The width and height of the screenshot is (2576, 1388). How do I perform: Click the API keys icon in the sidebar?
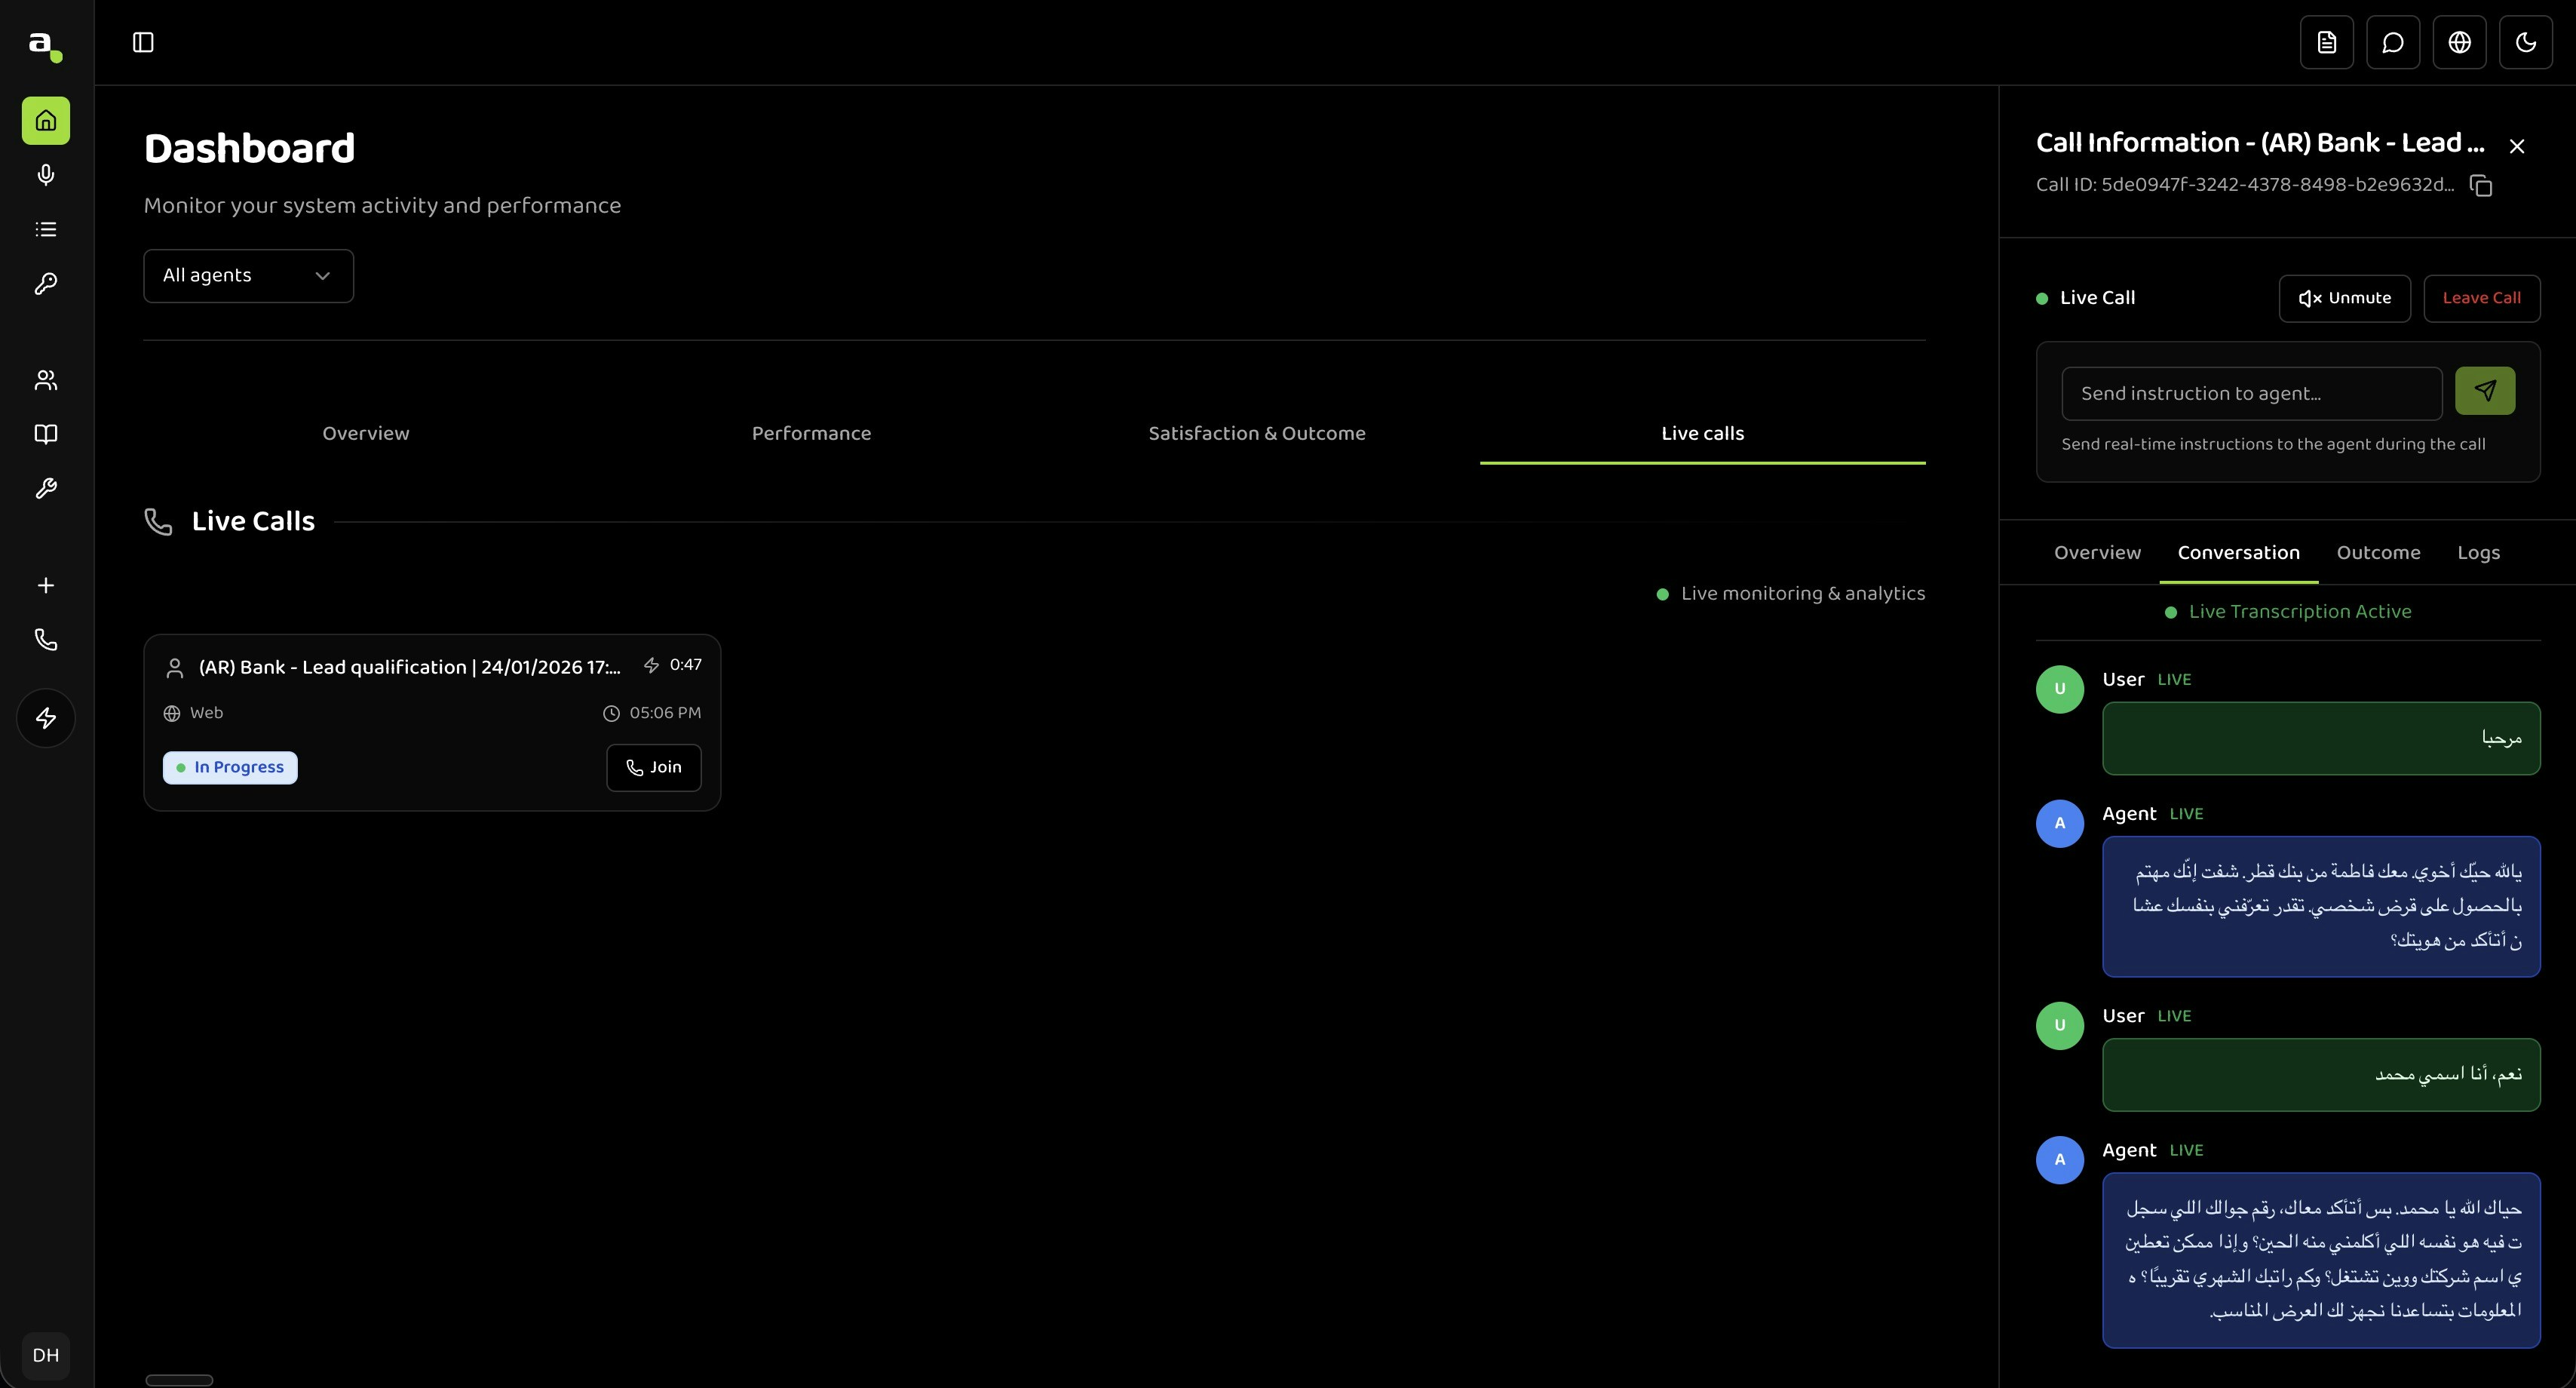pos(45,283)
